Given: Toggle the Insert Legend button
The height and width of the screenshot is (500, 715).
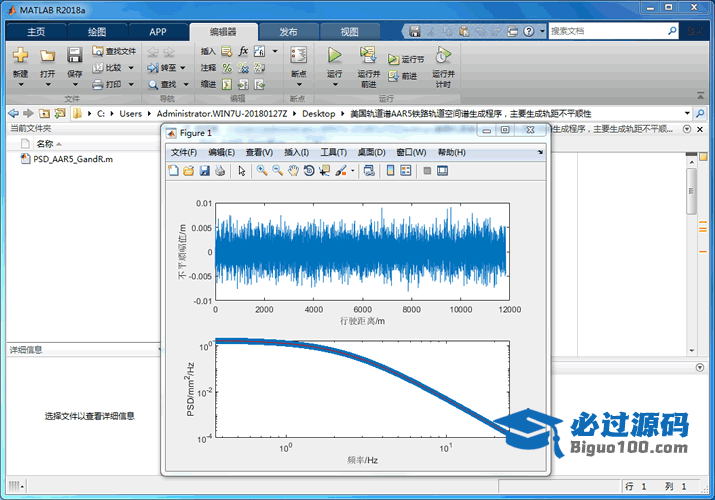Looking at the screenshot, I should coord(406,171).
